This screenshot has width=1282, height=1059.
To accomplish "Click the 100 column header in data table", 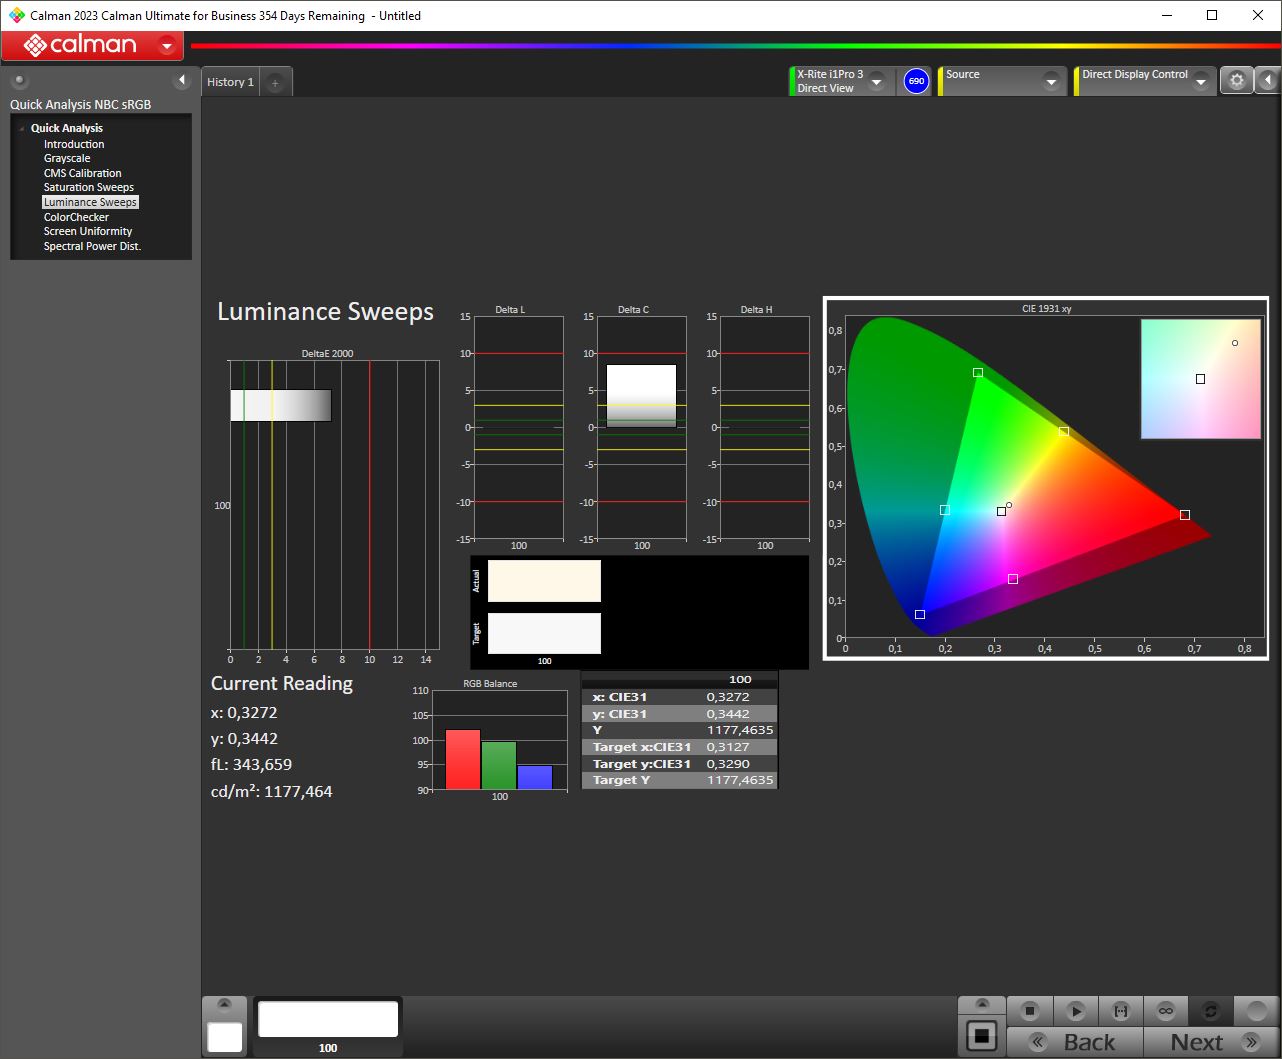I will coord(740,679).
